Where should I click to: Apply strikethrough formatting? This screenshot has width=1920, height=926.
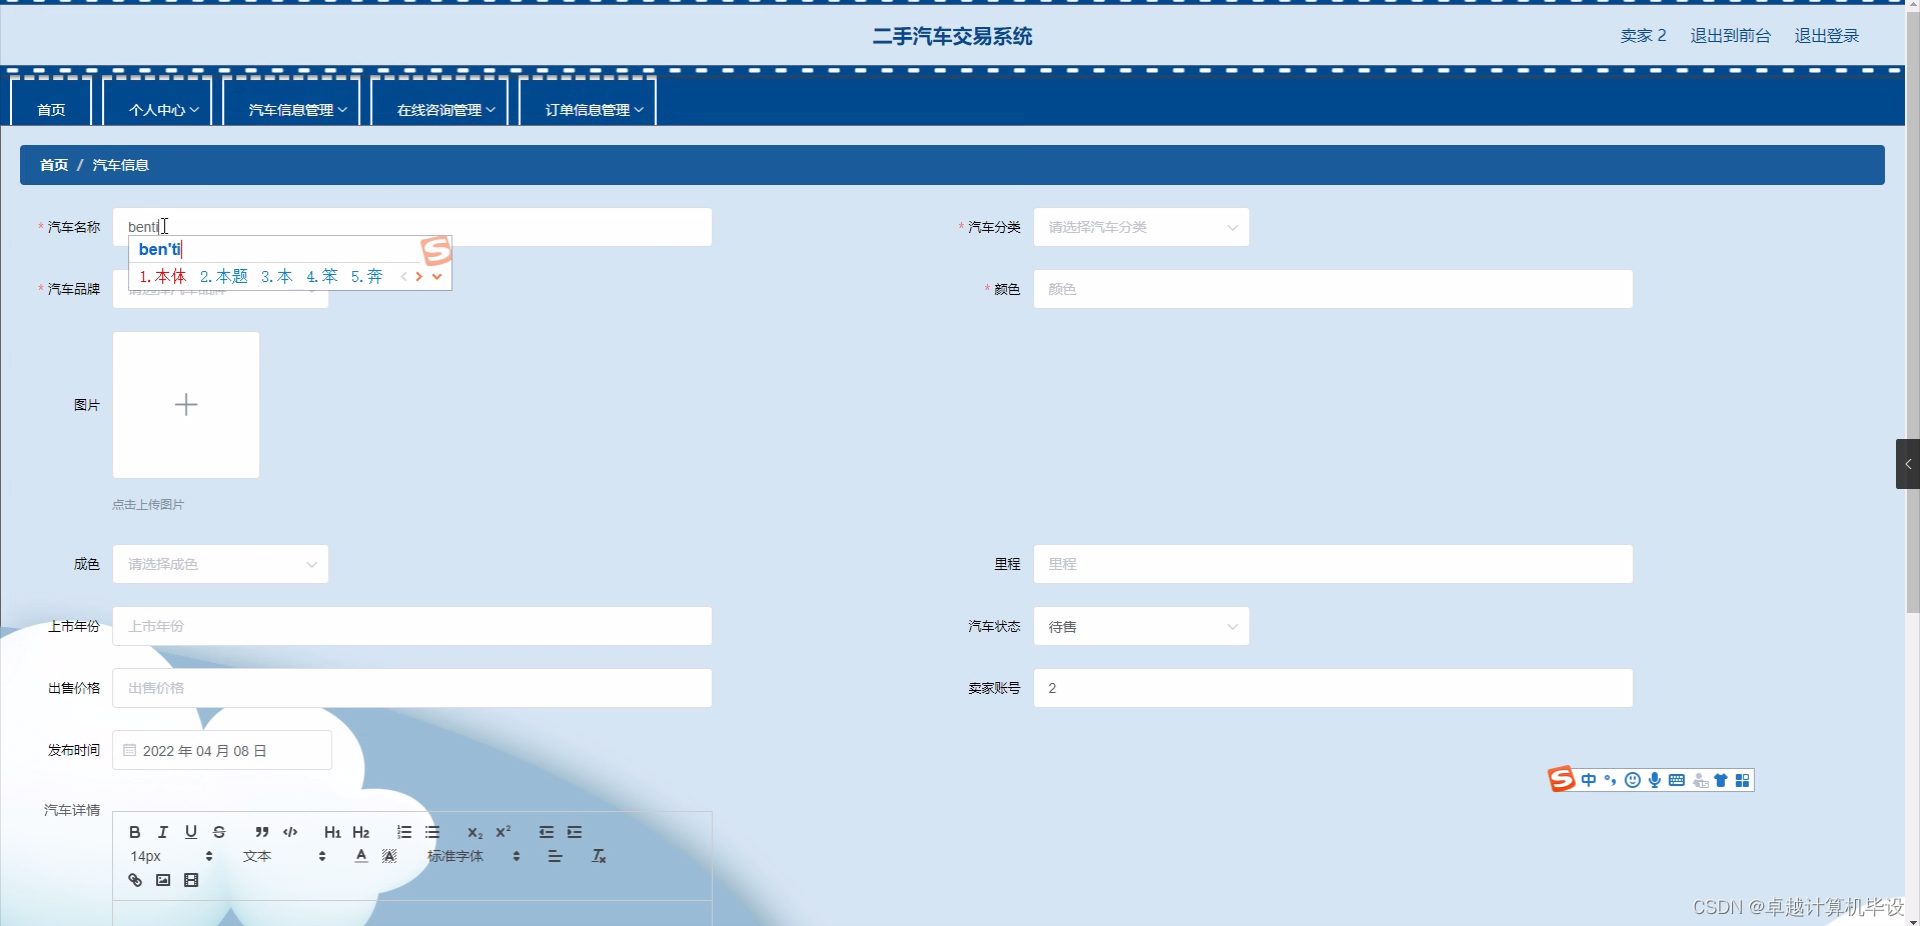click(219, 832)
